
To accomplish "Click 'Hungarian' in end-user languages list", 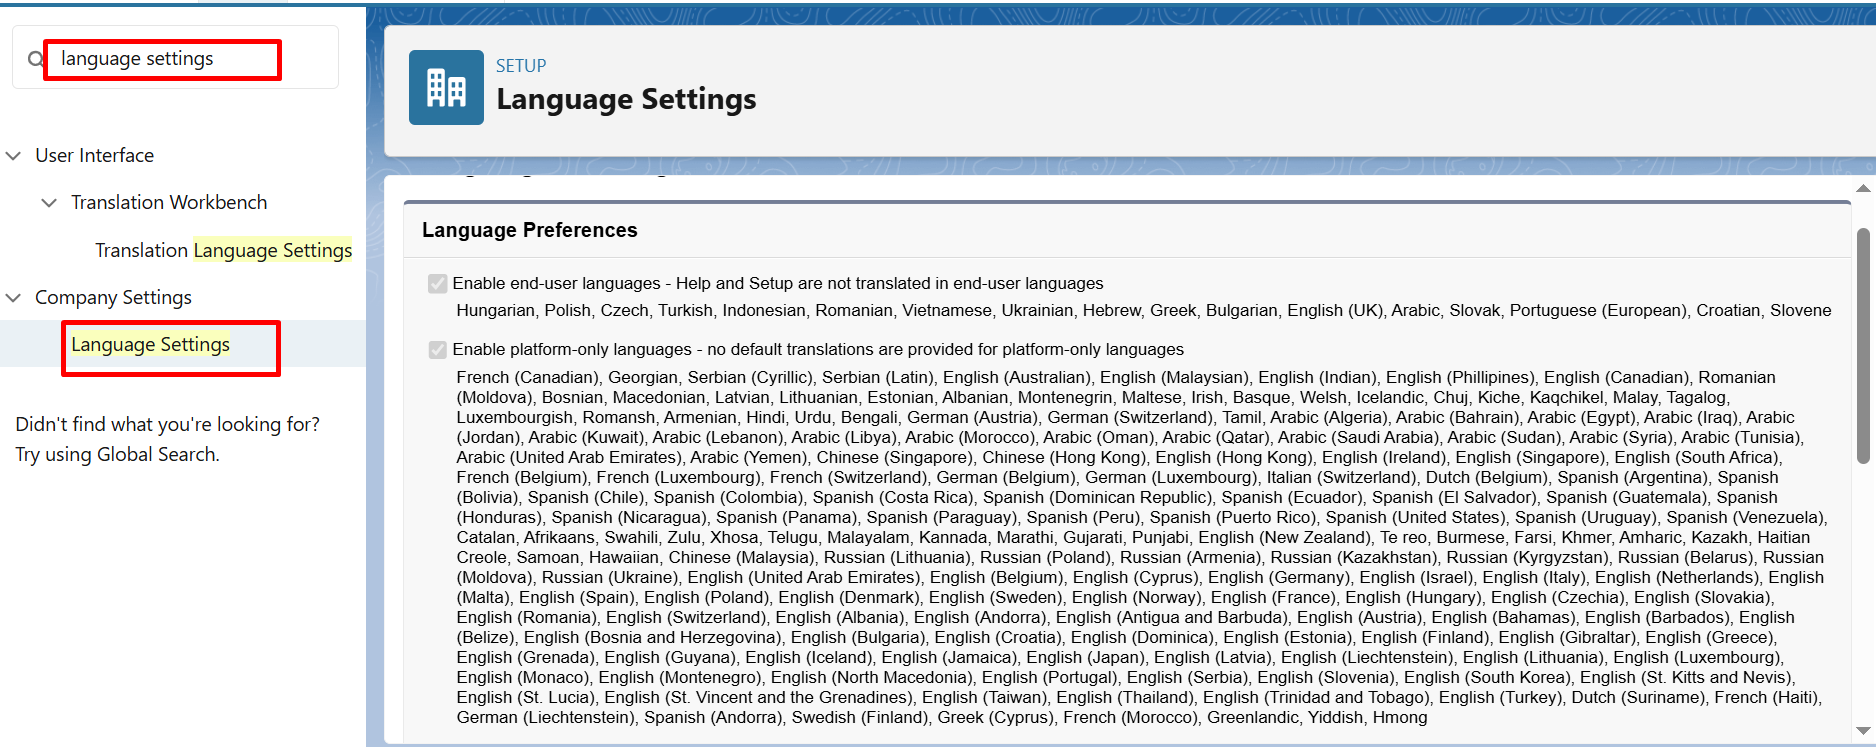I will [x=495, y=310].
